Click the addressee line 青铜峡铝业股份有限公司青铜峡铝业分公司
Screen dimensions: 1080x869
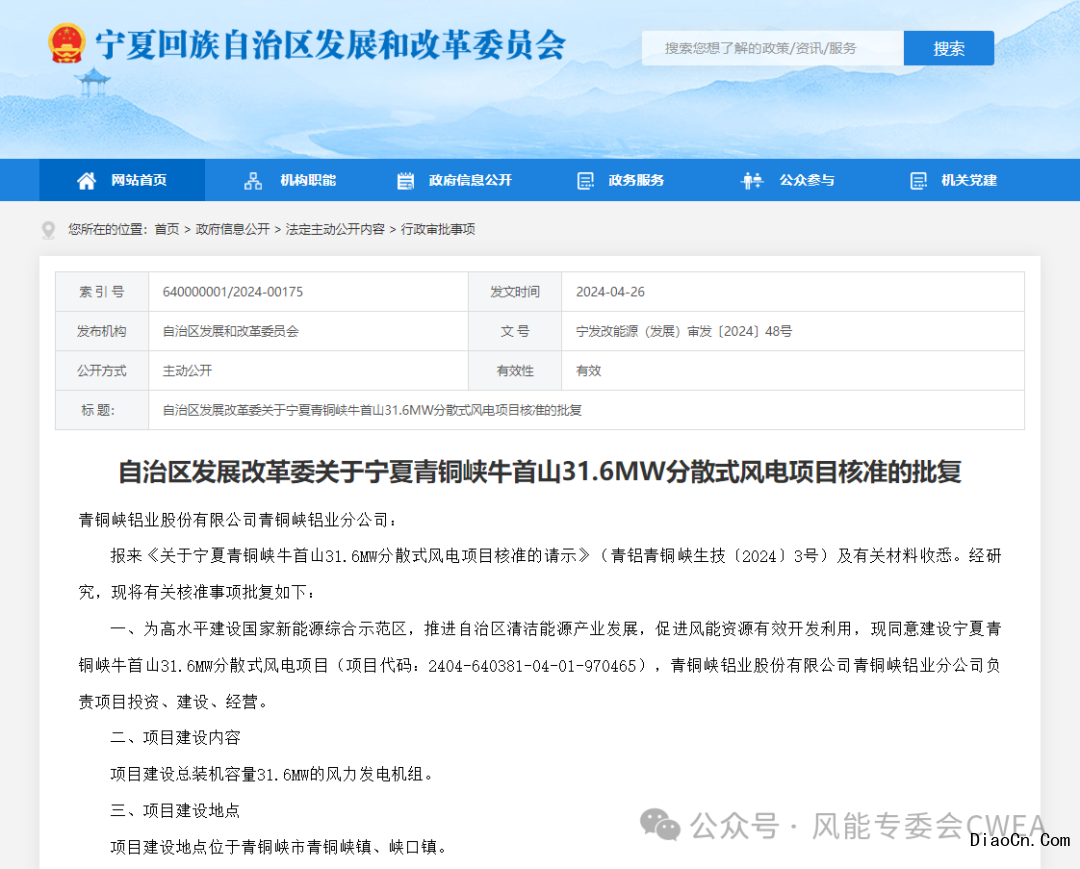[x=238, y=520]
